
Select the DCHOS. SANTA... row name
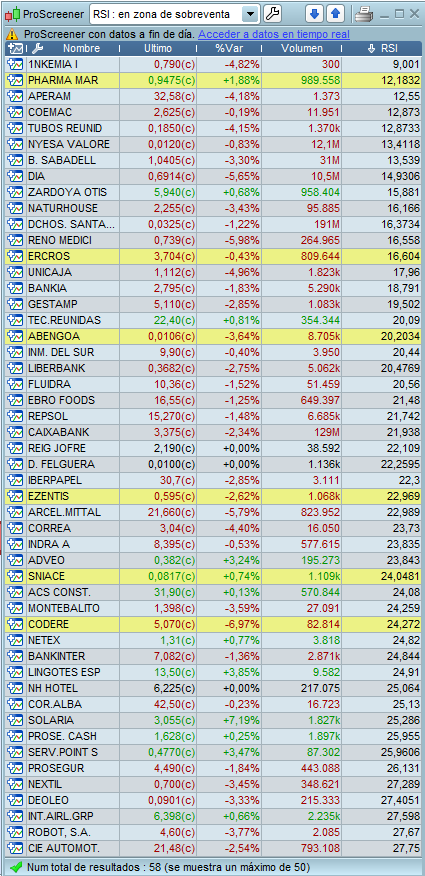coord(71,225)
